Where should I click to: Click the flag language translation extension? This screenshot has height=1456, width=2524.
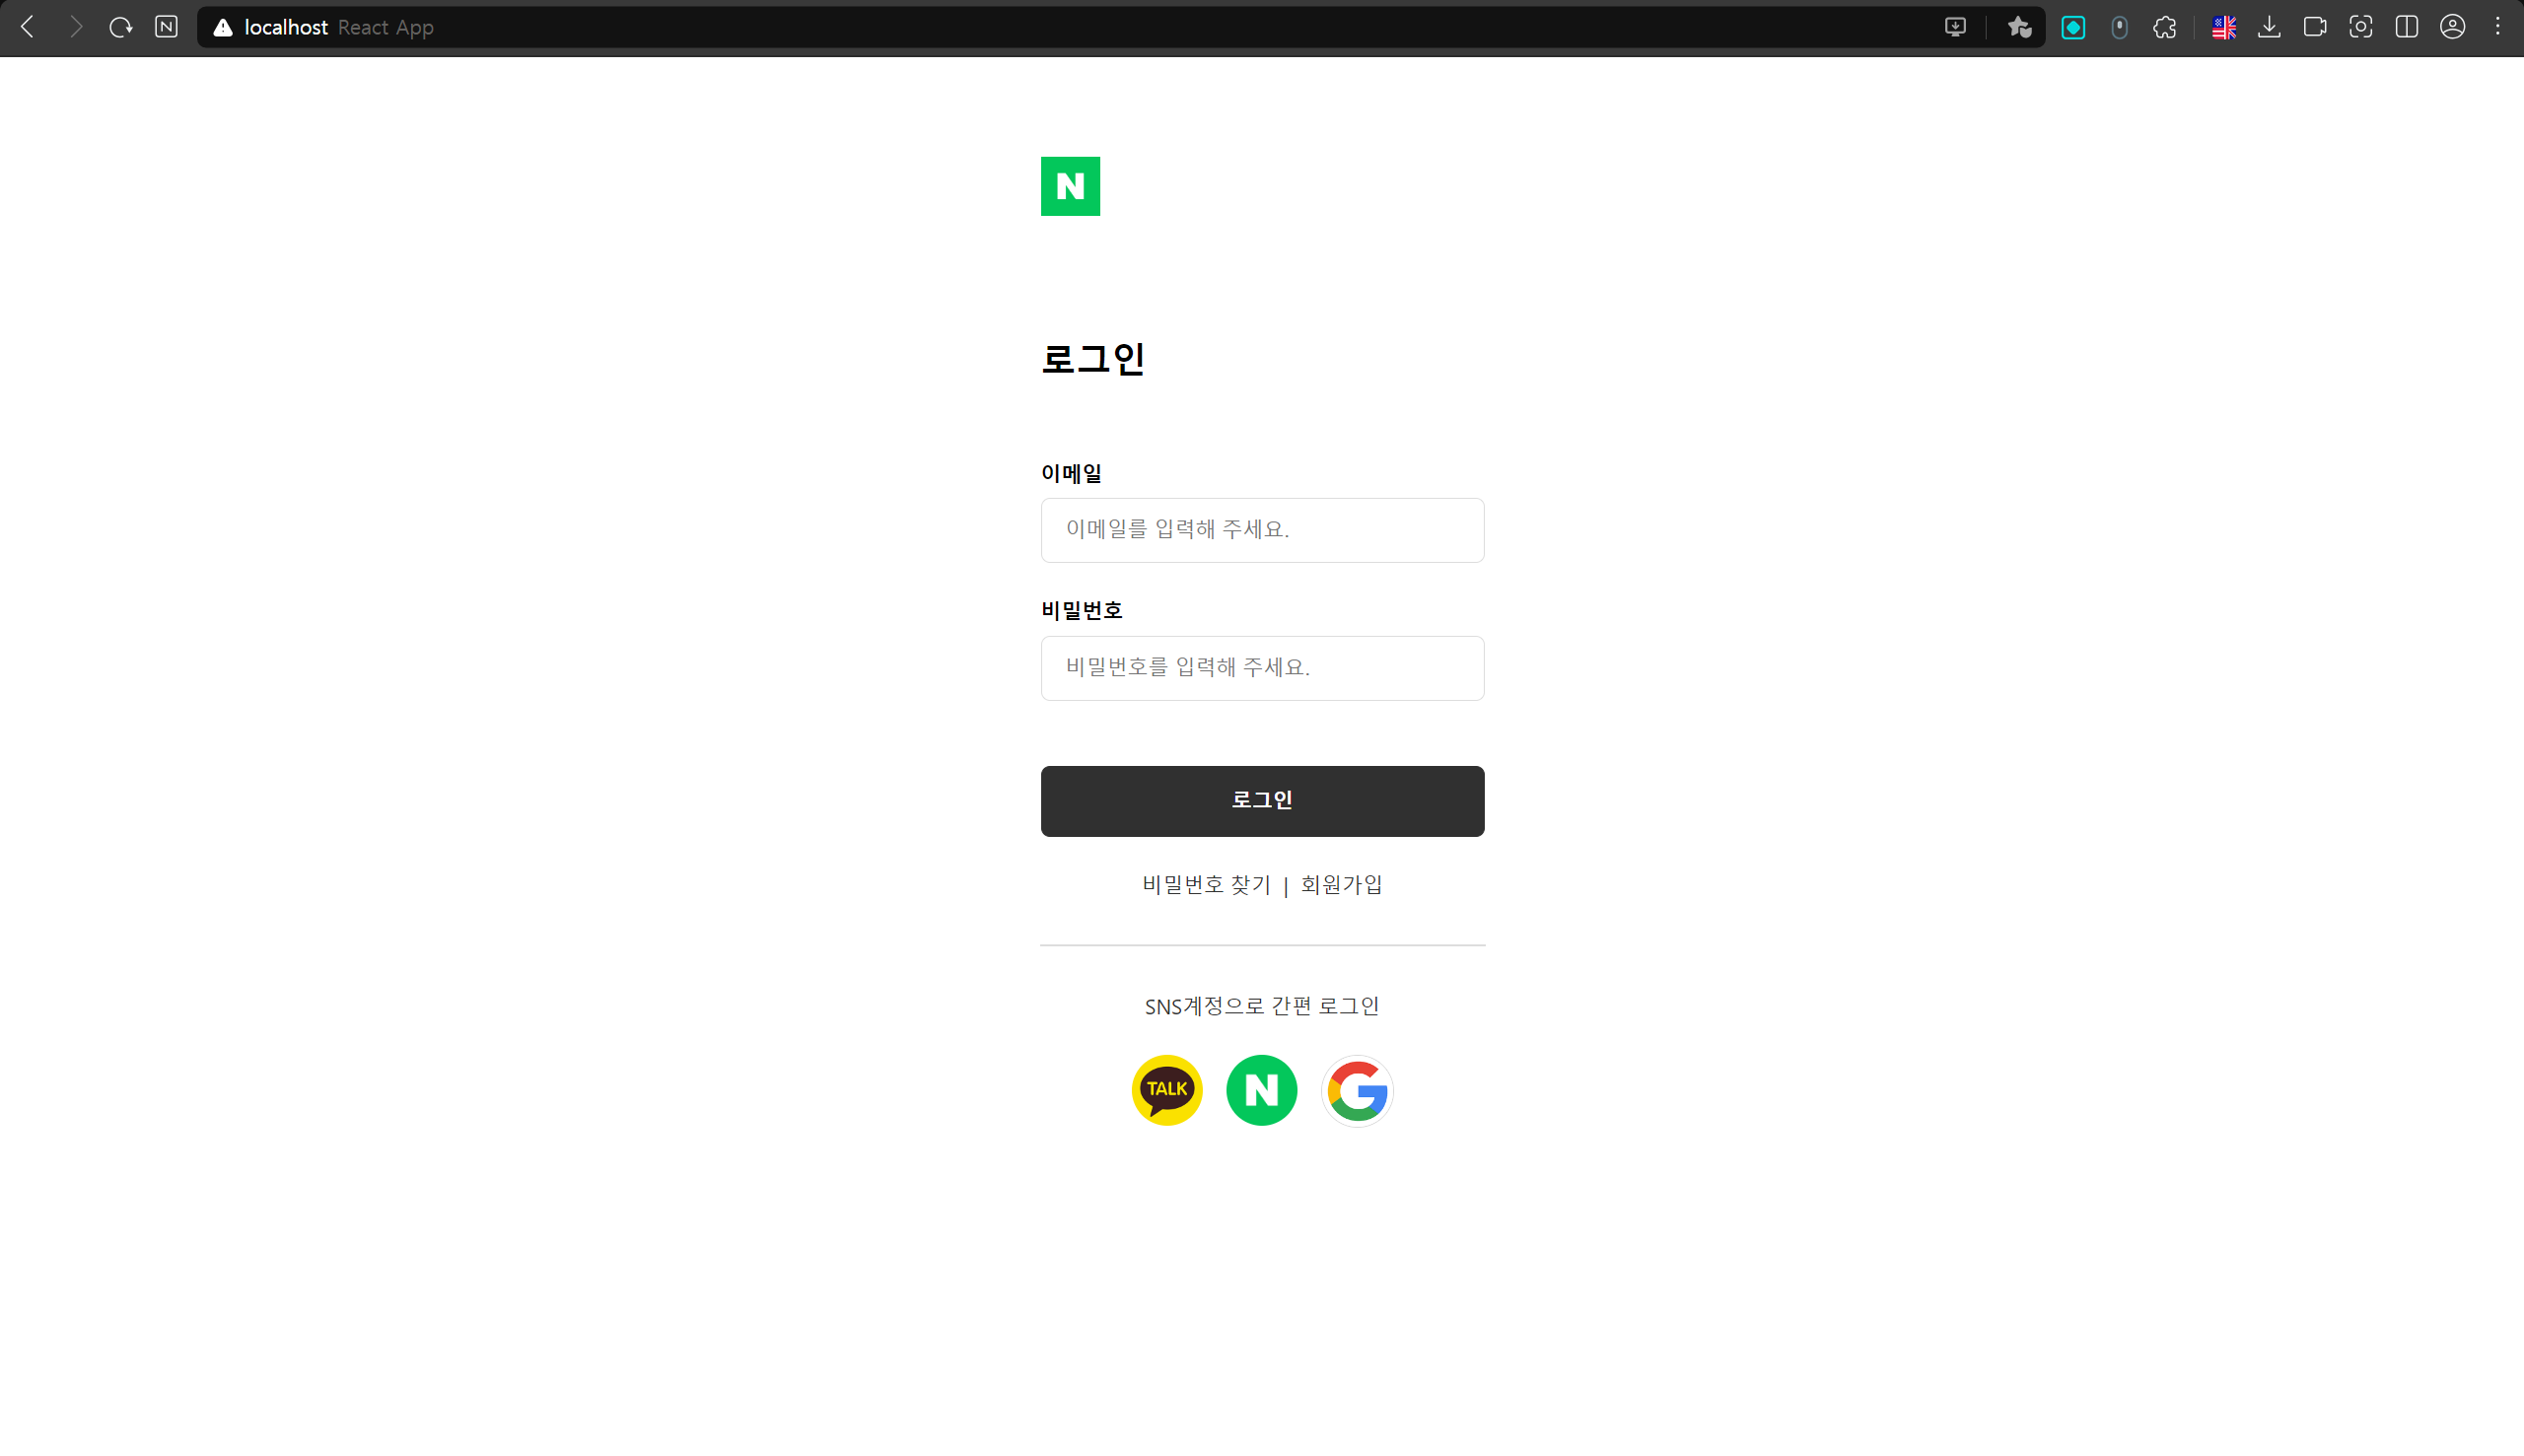(2223, 27)
